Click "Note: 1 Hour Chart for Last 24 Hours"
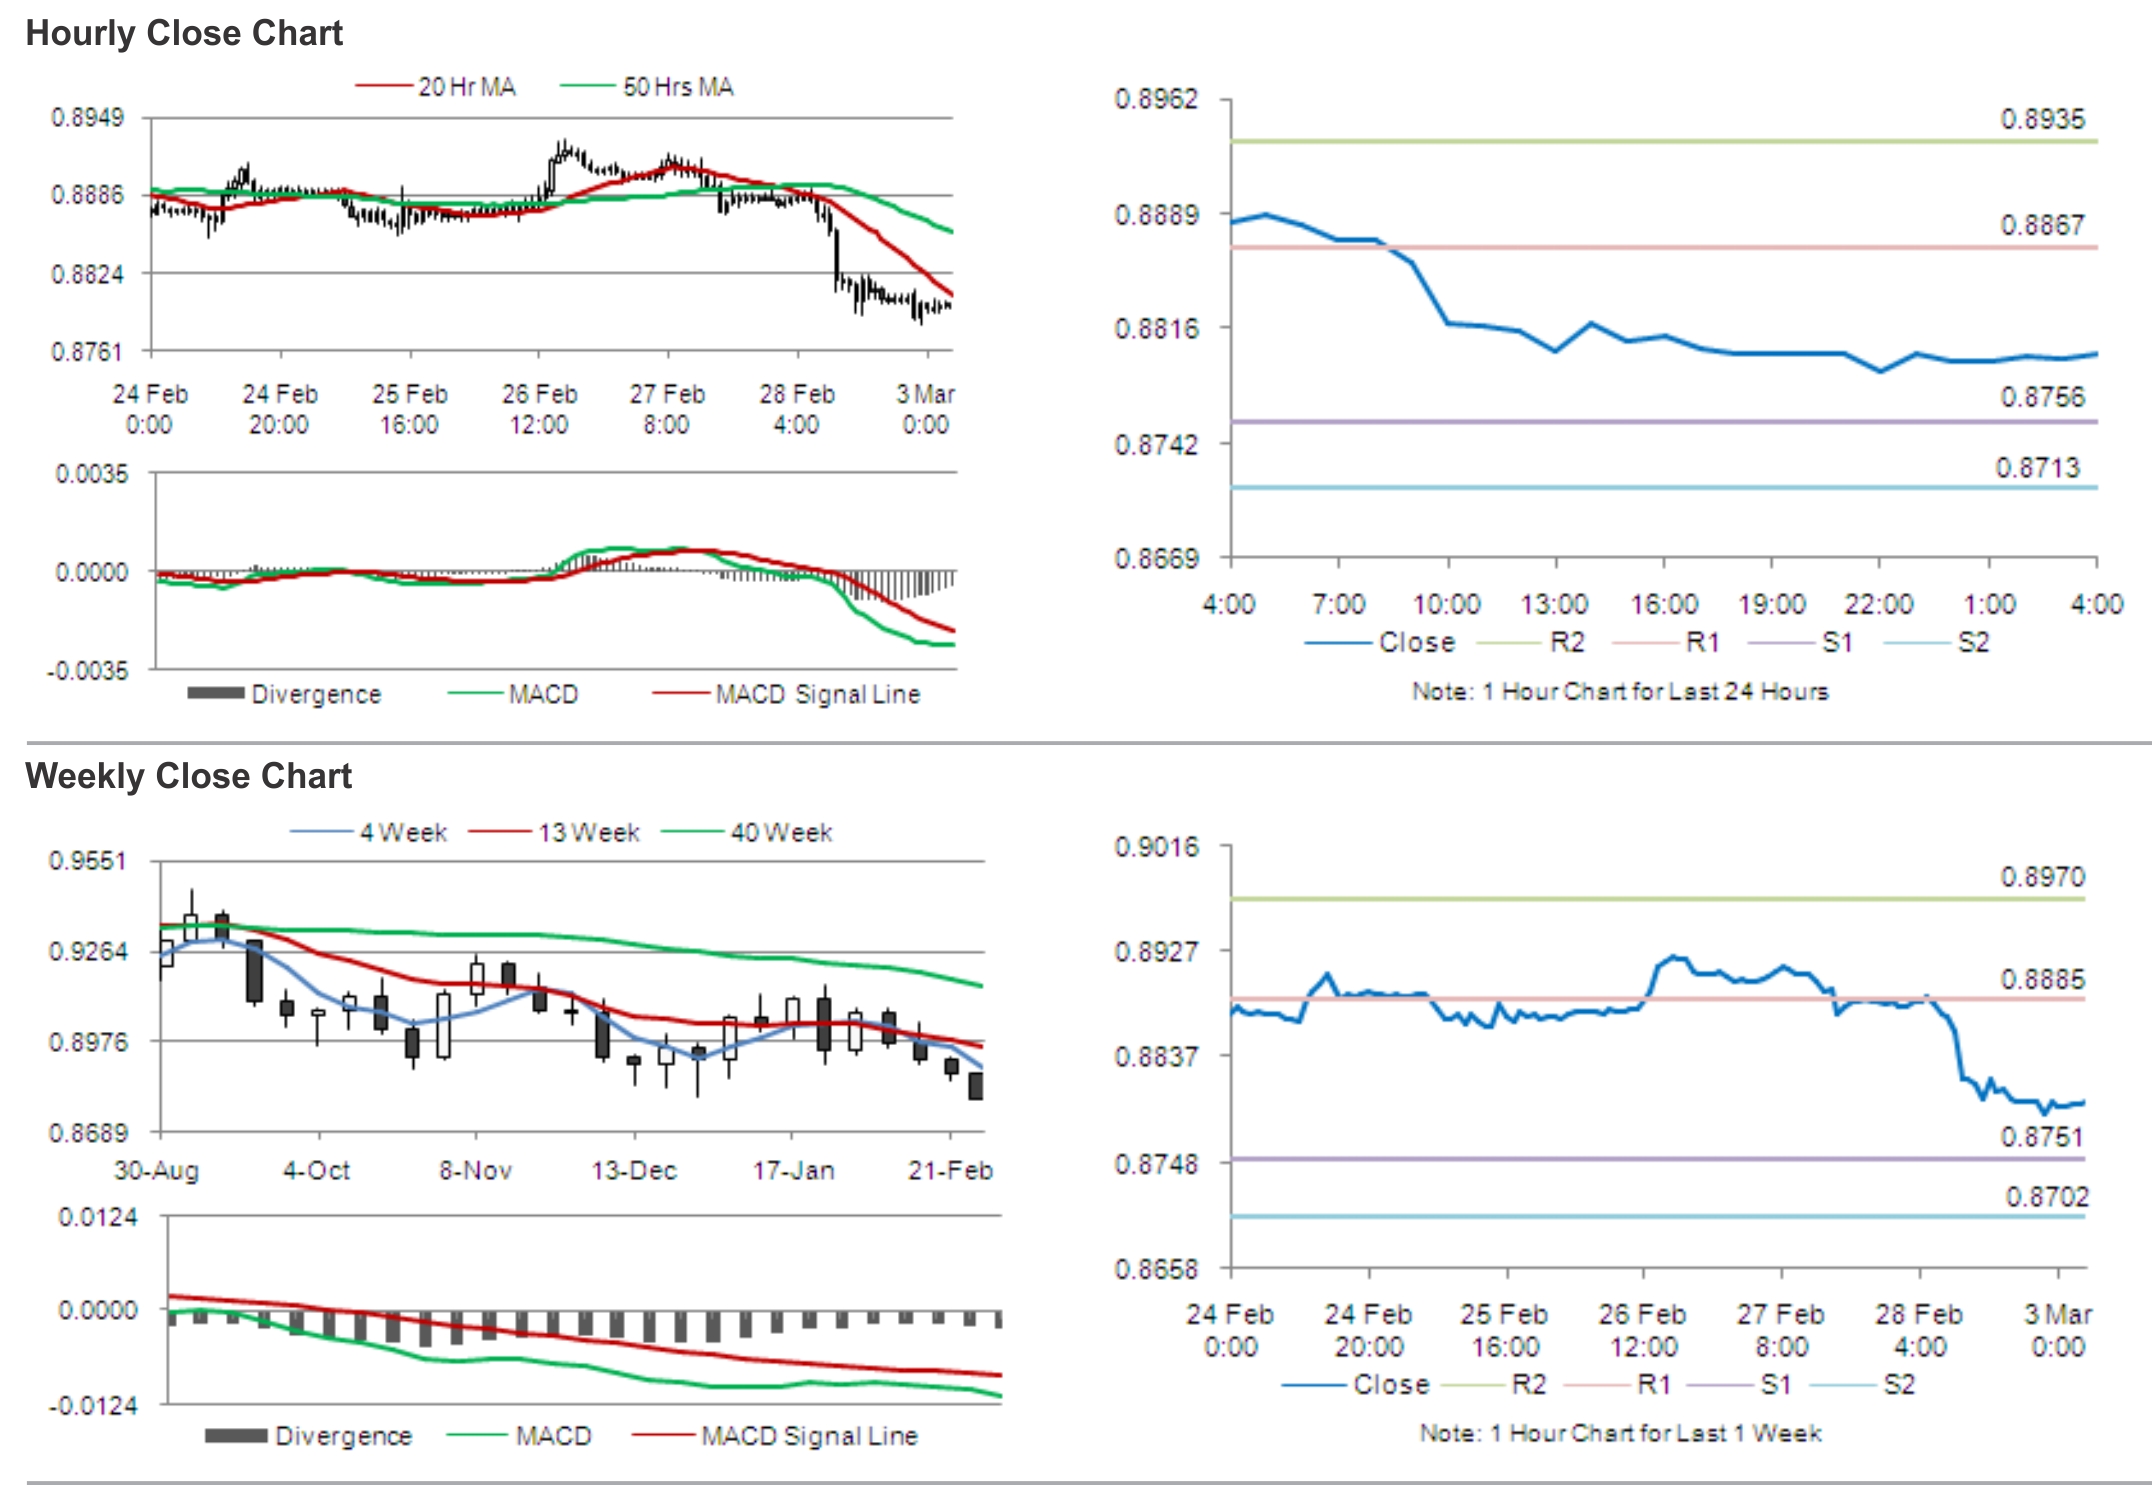 [x=1620, y=691]
